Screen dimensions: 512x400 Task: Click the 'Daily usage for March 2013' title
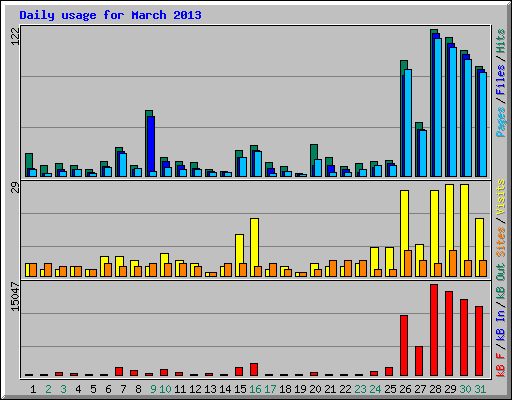[x=110, y=15]
